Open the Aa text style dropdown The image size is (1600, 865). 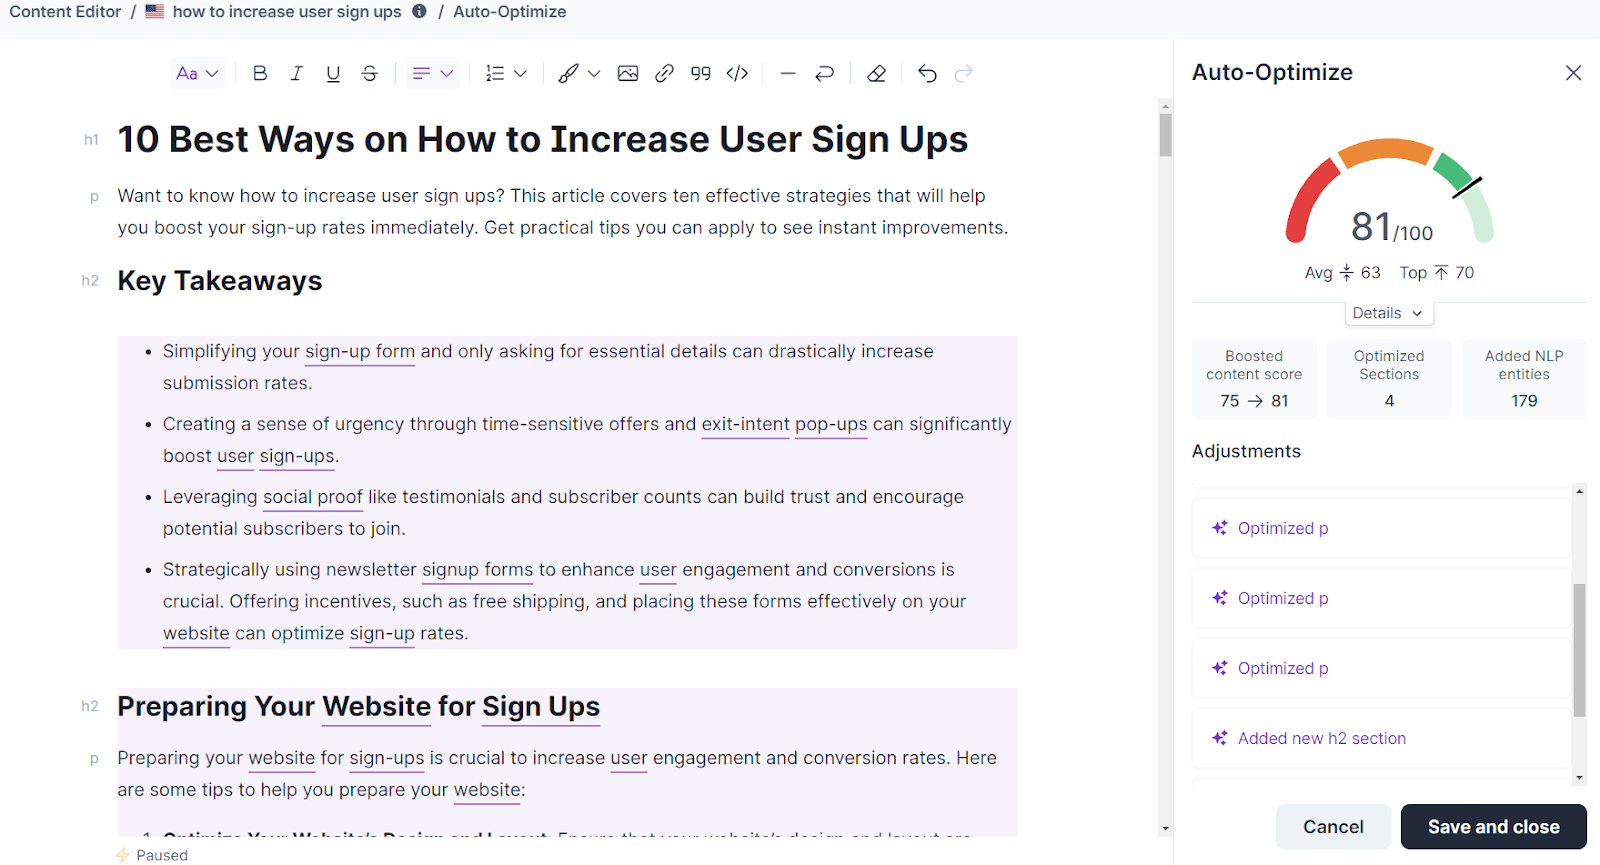point(197,73)
